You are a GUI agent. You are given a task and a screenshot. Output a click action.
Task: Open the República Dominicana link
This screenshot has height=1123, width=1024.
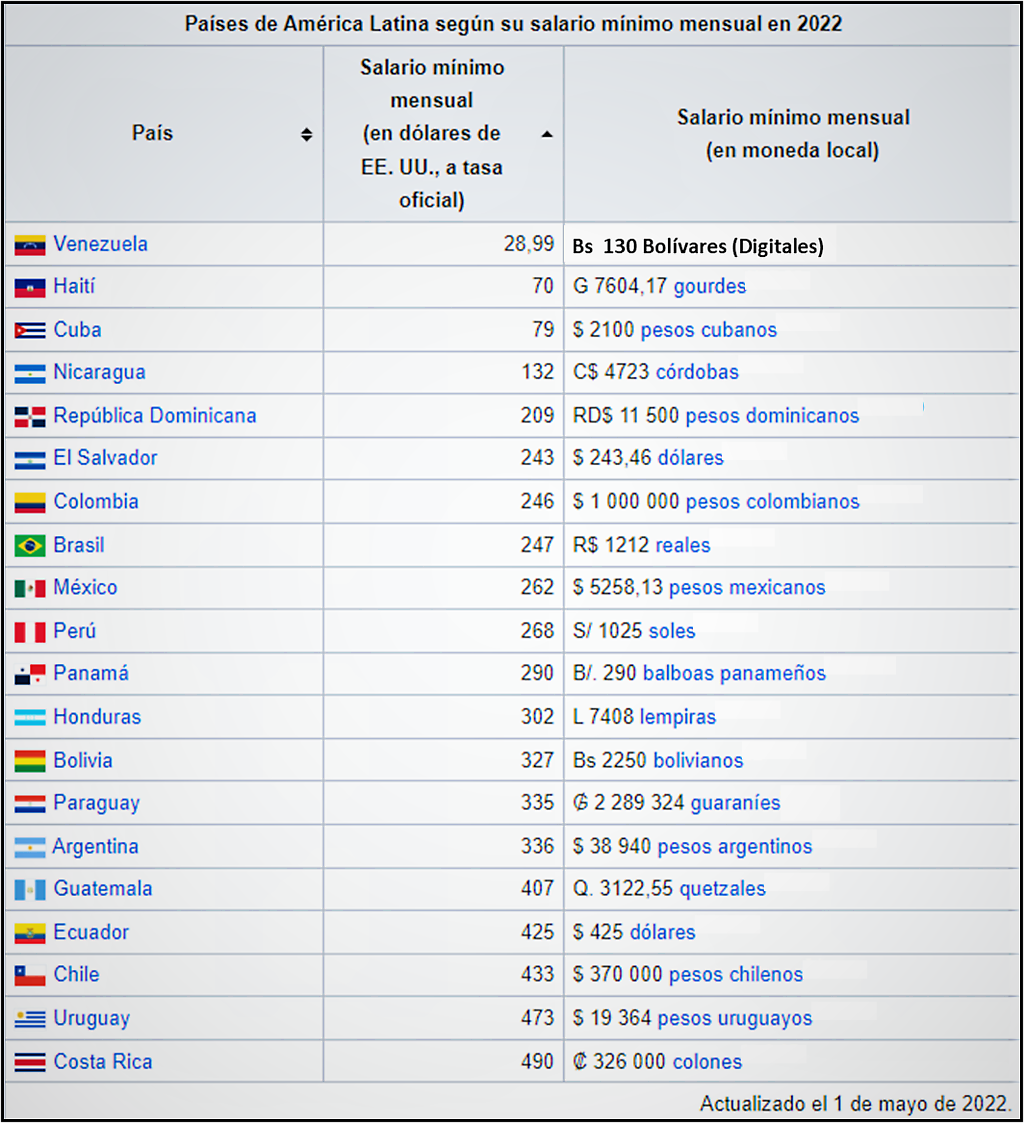tap(155, 416)
